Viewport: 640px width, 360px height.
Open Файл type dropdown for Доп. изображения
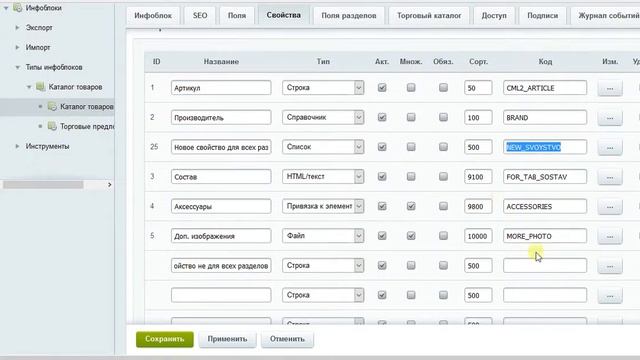323,236
